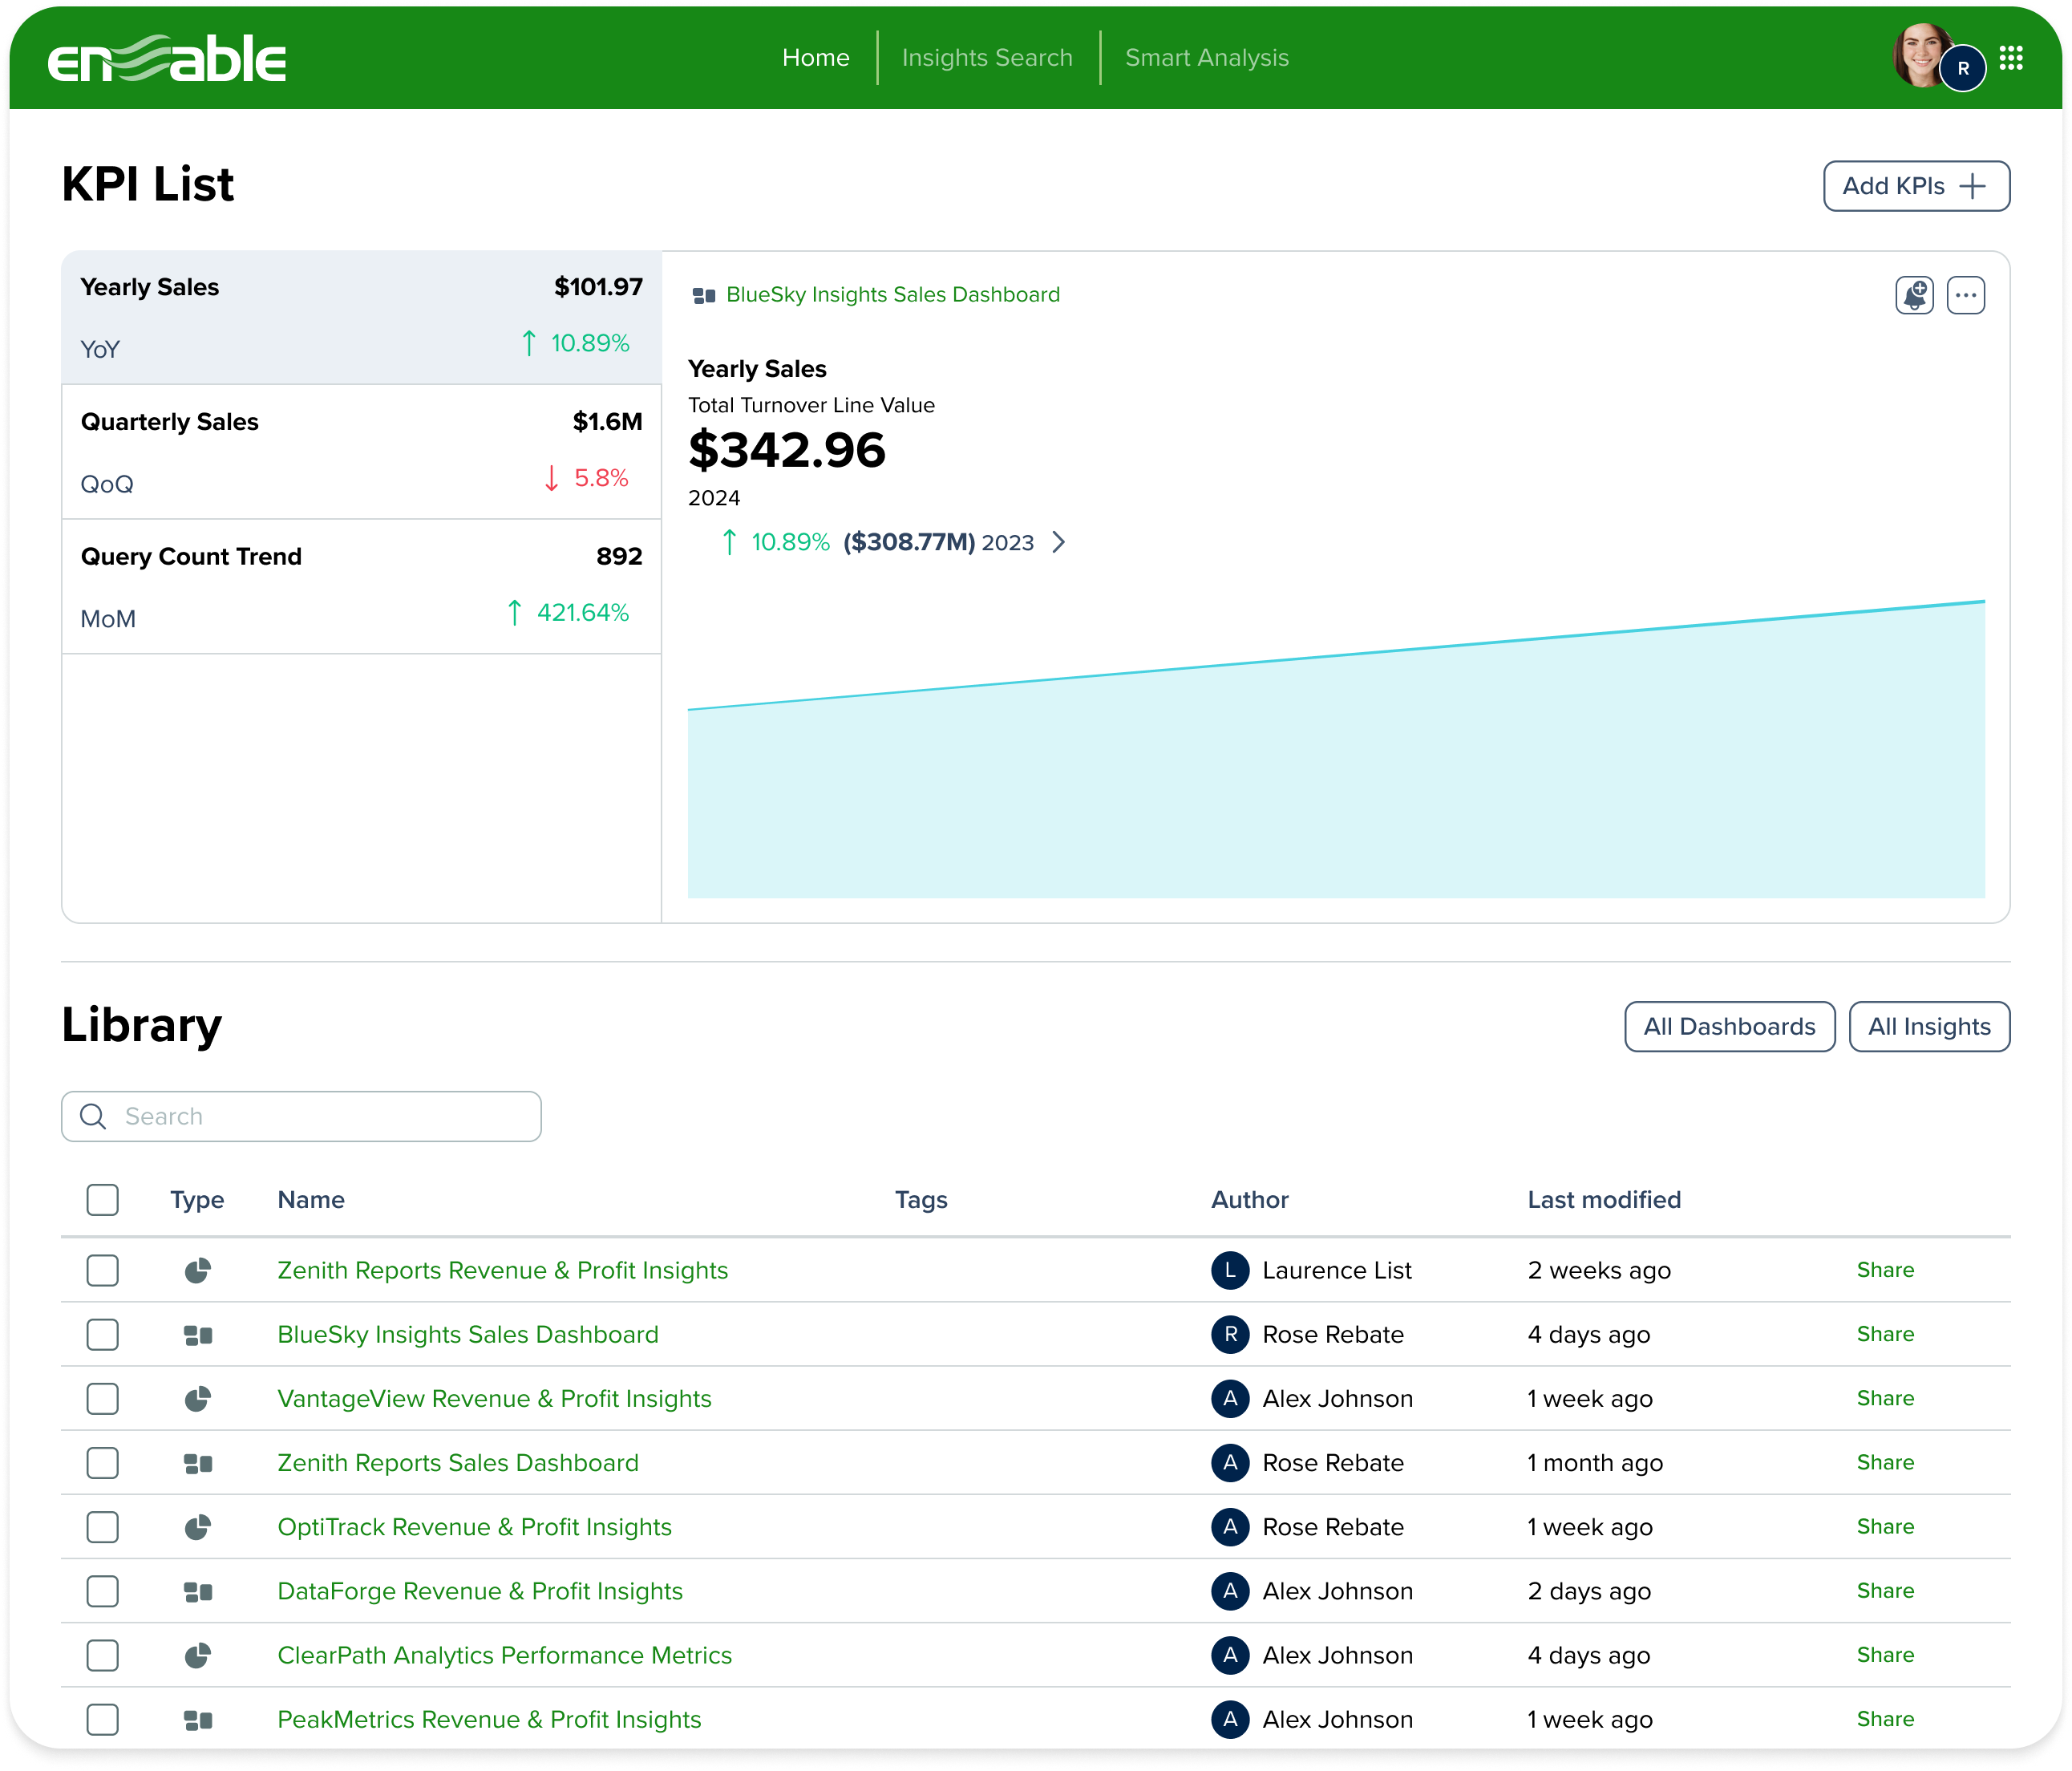2072x1771 pixels.
Task: Click pie chart icon for Zenith Reports Revenue
Action: (198, 1270)
